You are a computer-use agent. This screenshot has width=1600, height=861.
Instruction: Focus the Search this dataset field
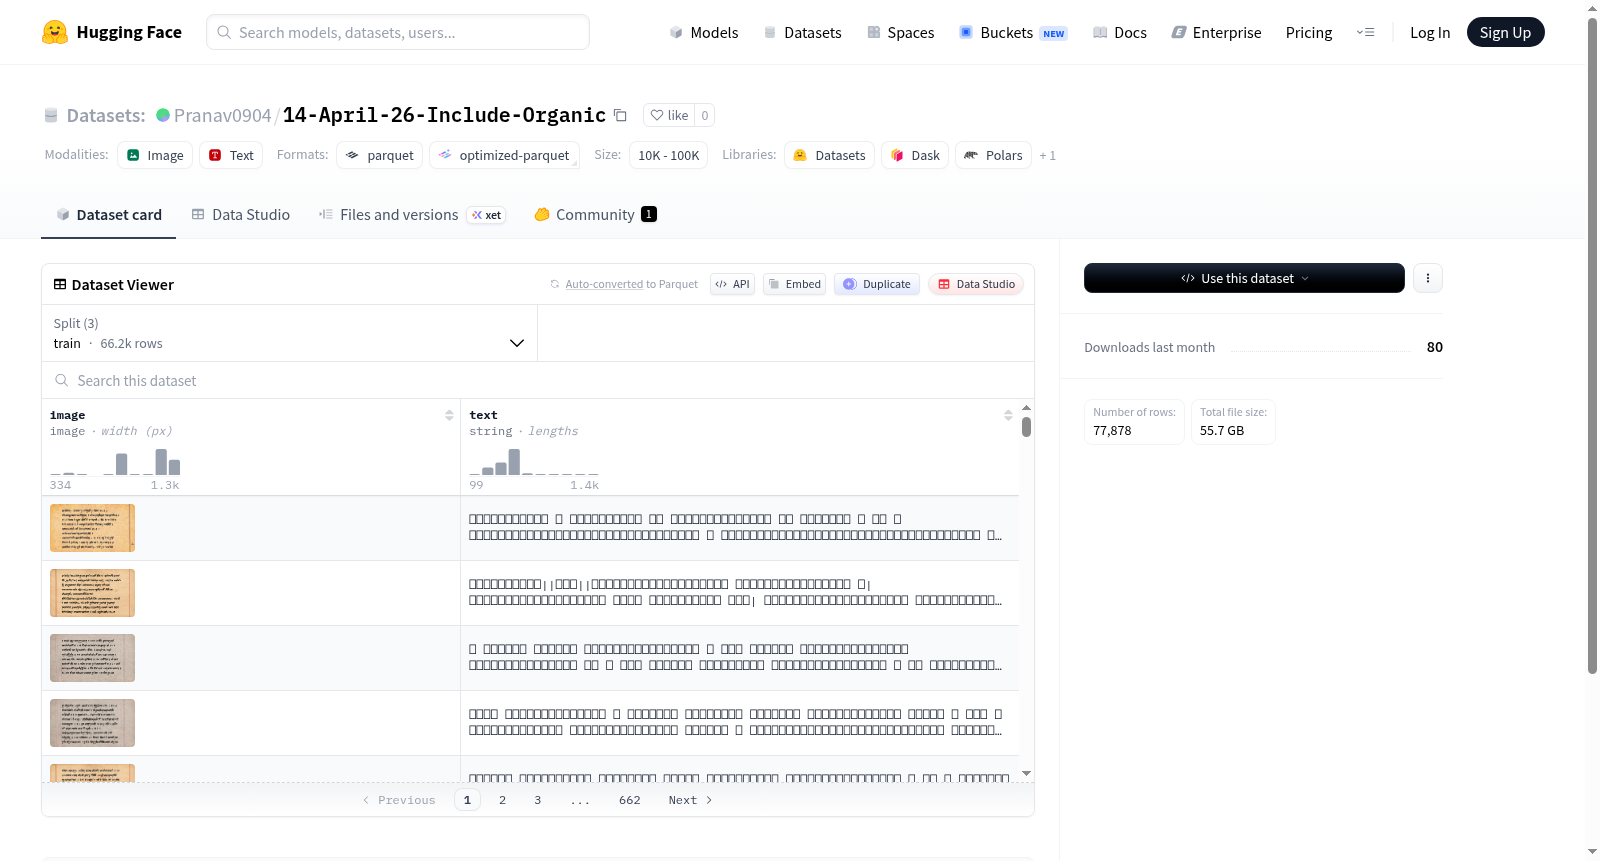point(538,380)
